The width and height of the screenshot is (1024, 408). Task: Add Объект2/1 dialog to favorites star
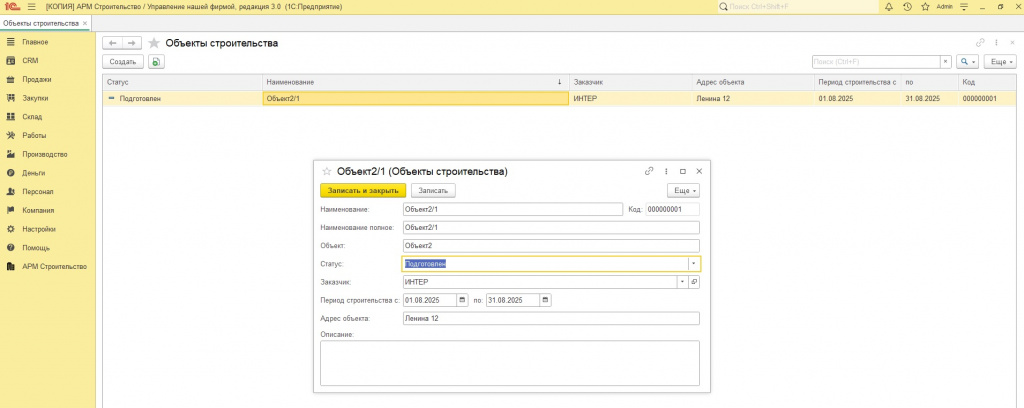coord(326,172)
